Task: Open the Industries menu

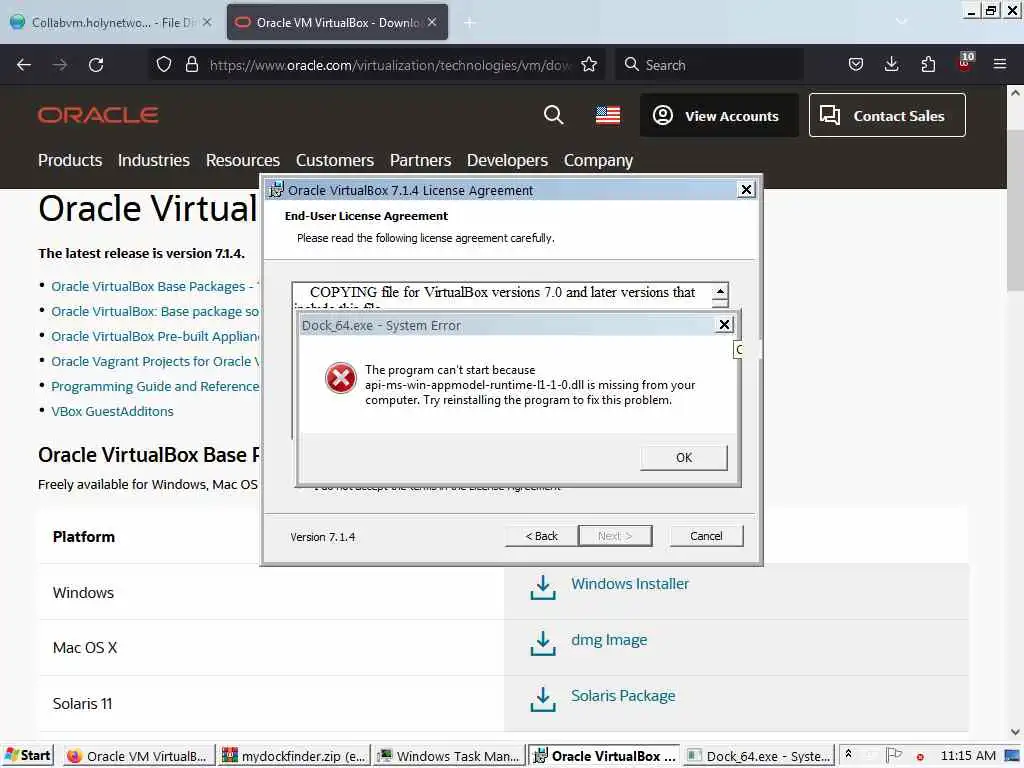Action: [153, 160]
